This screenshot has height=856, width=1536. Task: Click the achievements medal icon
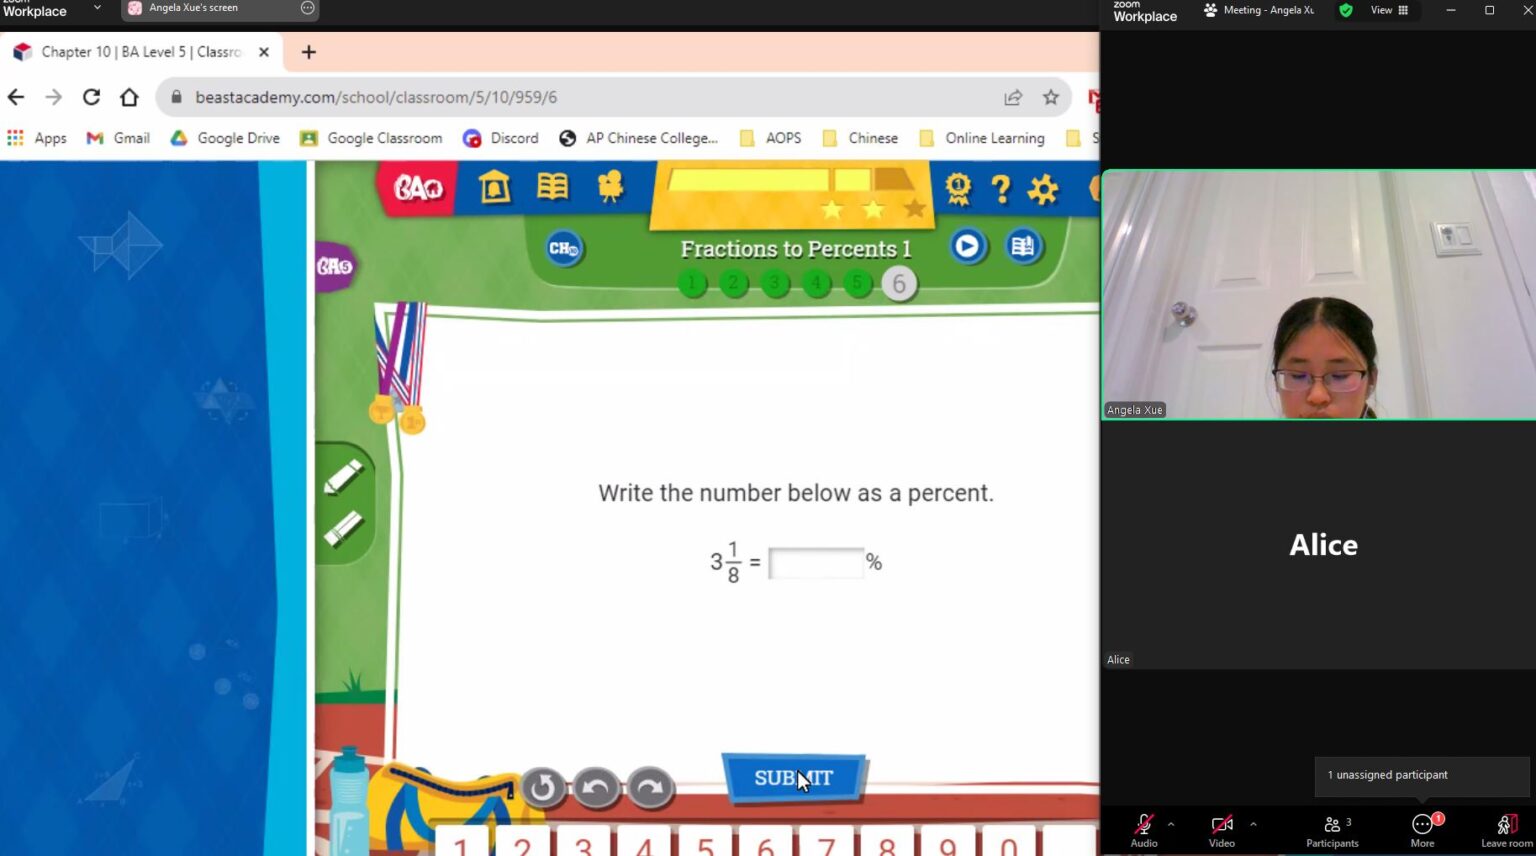(958, 188)
